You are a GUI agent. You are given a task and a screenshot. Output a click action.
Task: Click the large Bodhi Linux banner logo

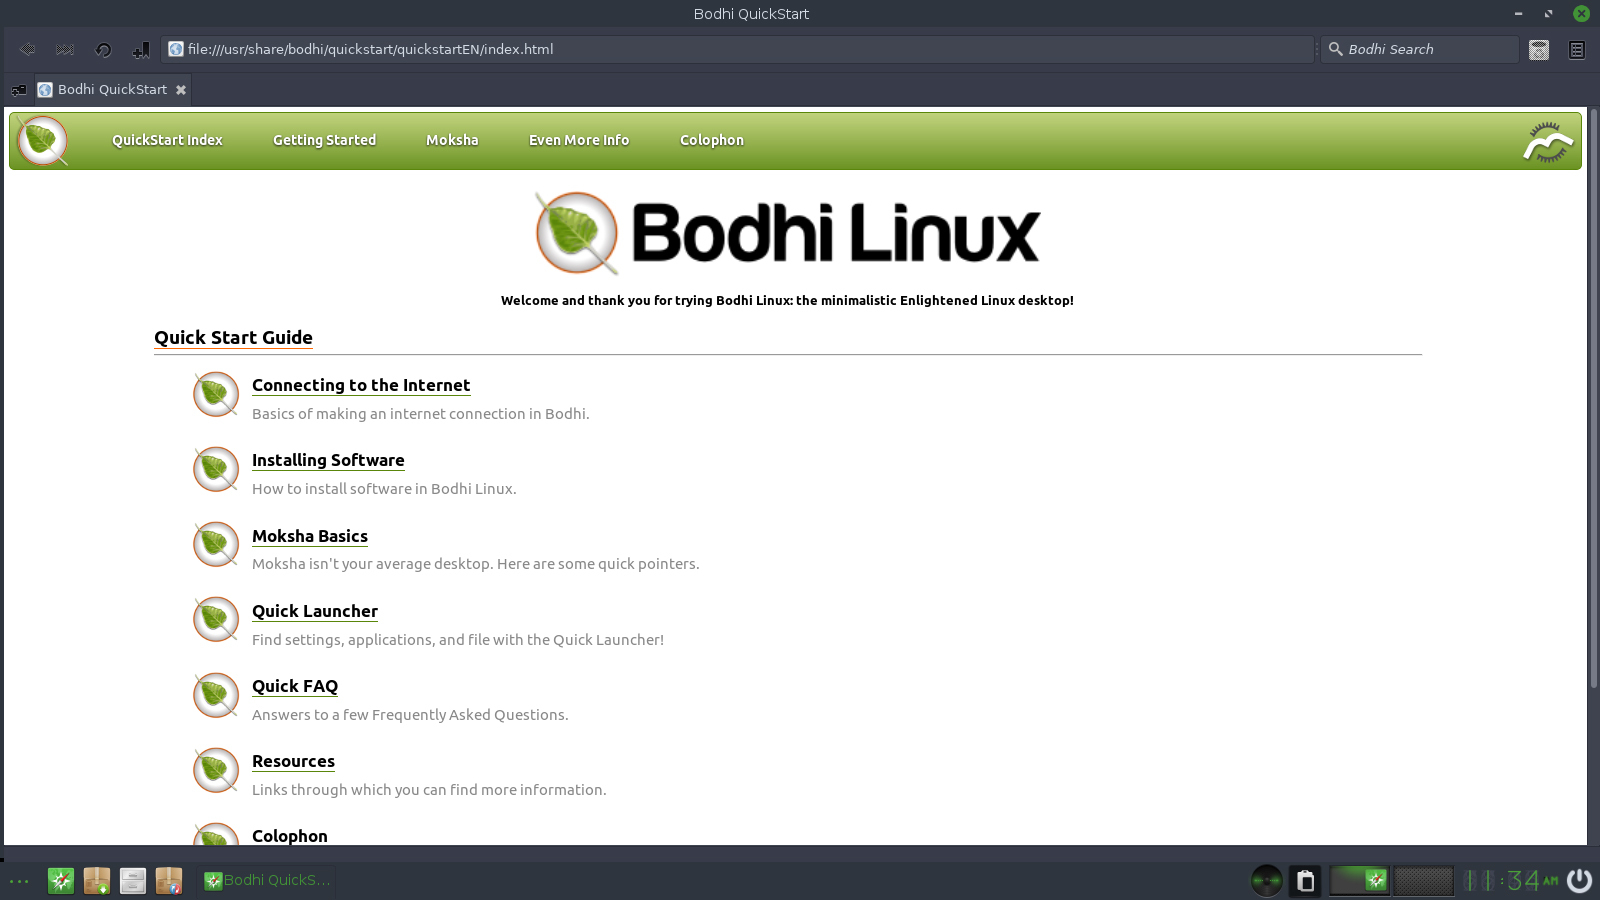[788, 233]
